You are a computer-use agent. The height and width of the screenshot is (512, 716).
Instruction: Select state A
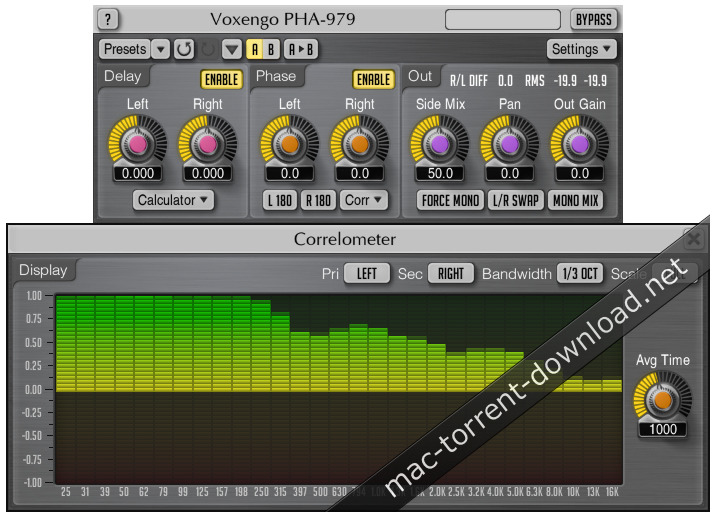click(x=255, y=49)
